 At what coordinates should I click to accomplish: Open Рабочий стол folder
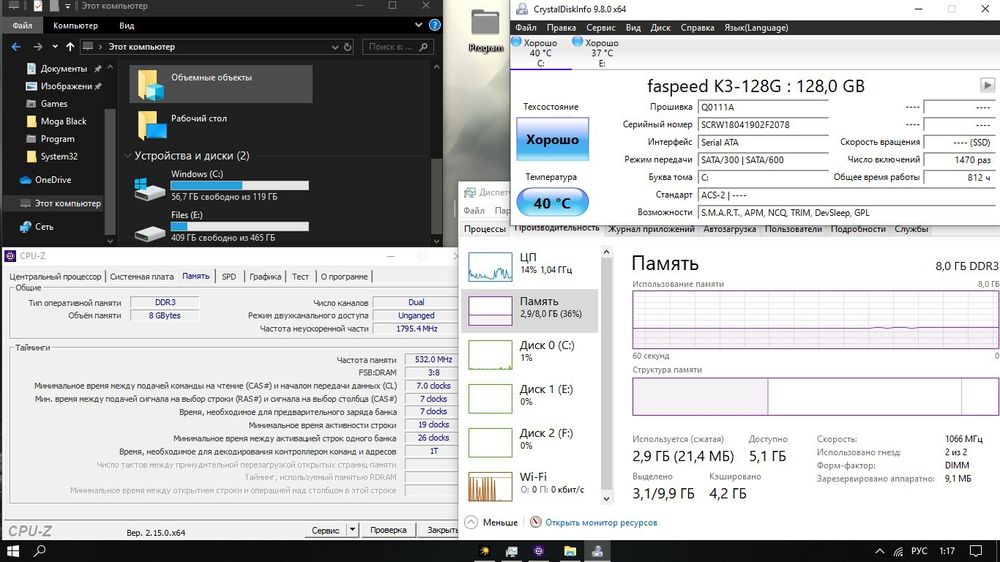click(x=221, y=124)
